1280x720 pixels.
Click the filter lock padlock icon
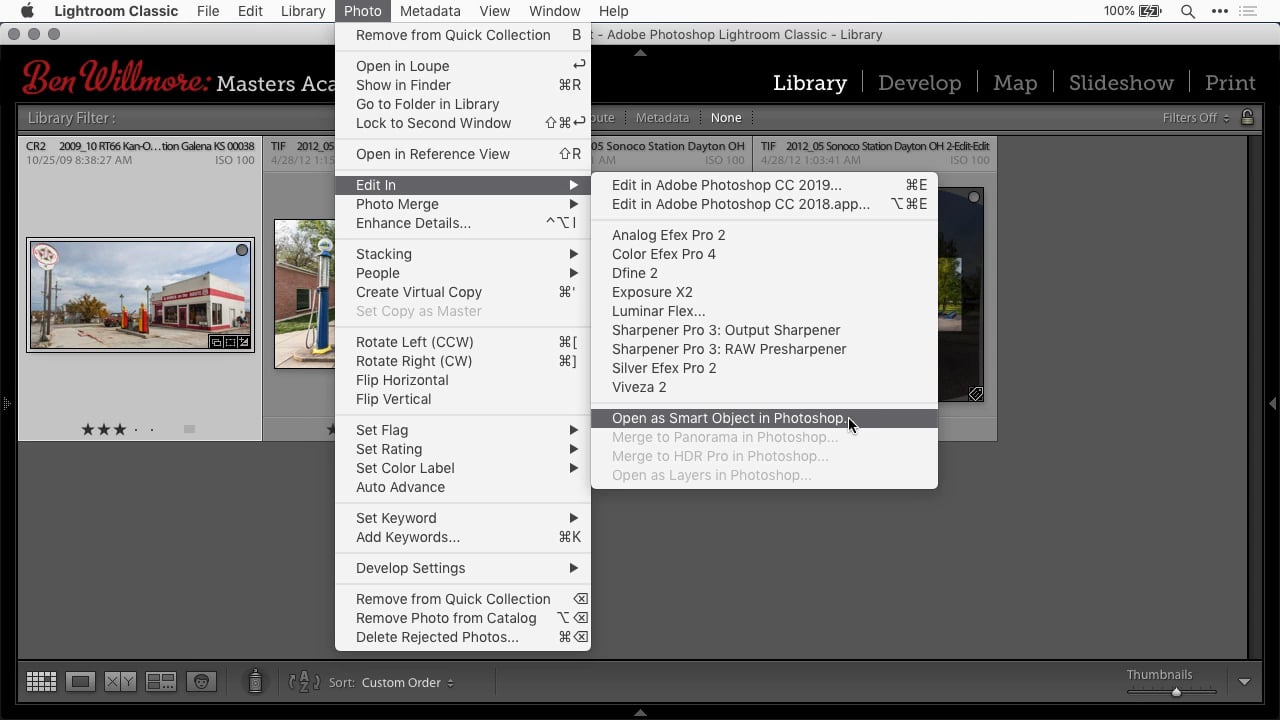pyautogui.click(x=1247, y=117)
